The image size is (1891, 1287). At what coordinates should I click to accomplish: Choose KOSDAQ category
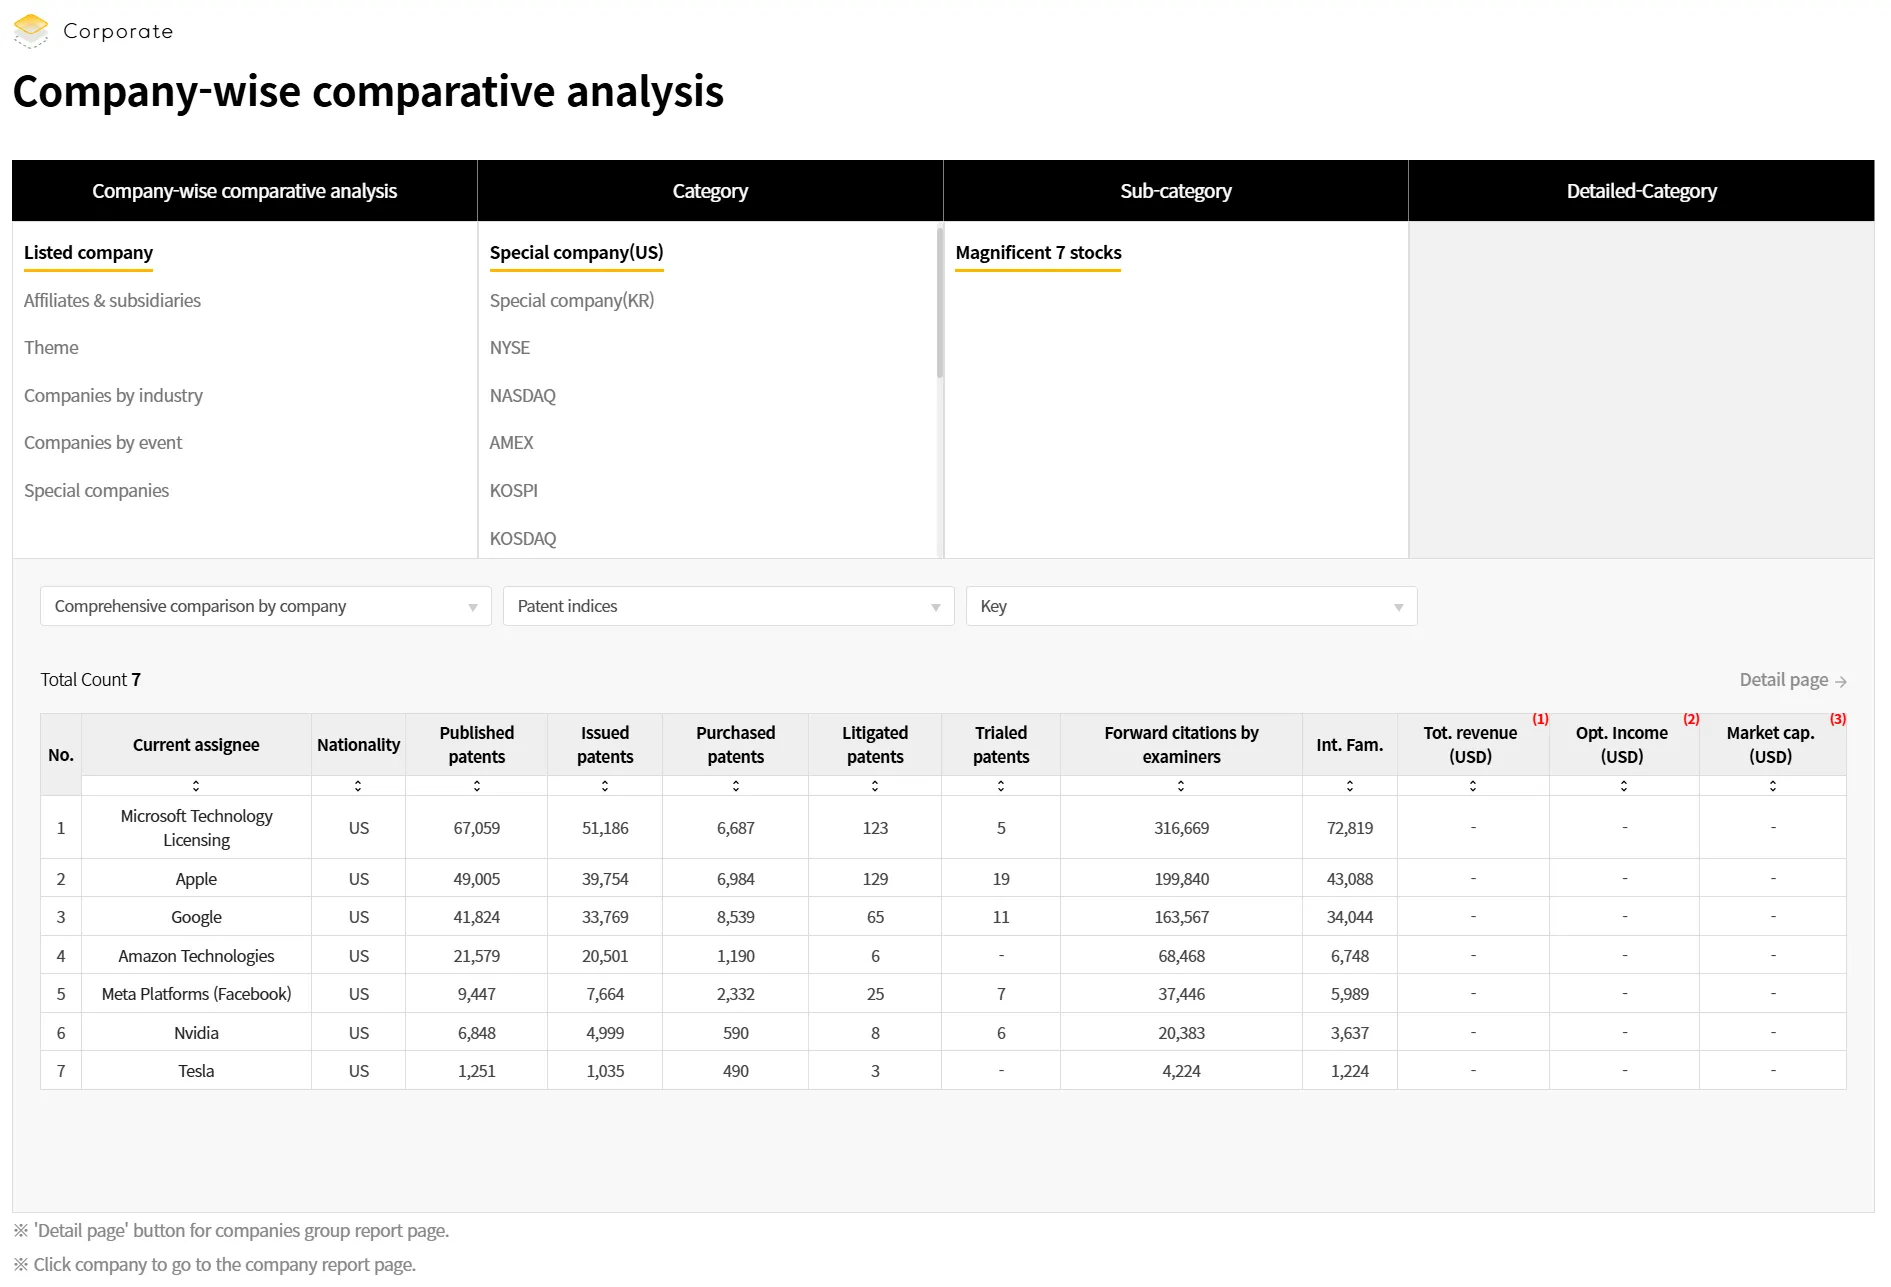coord(523,539)
